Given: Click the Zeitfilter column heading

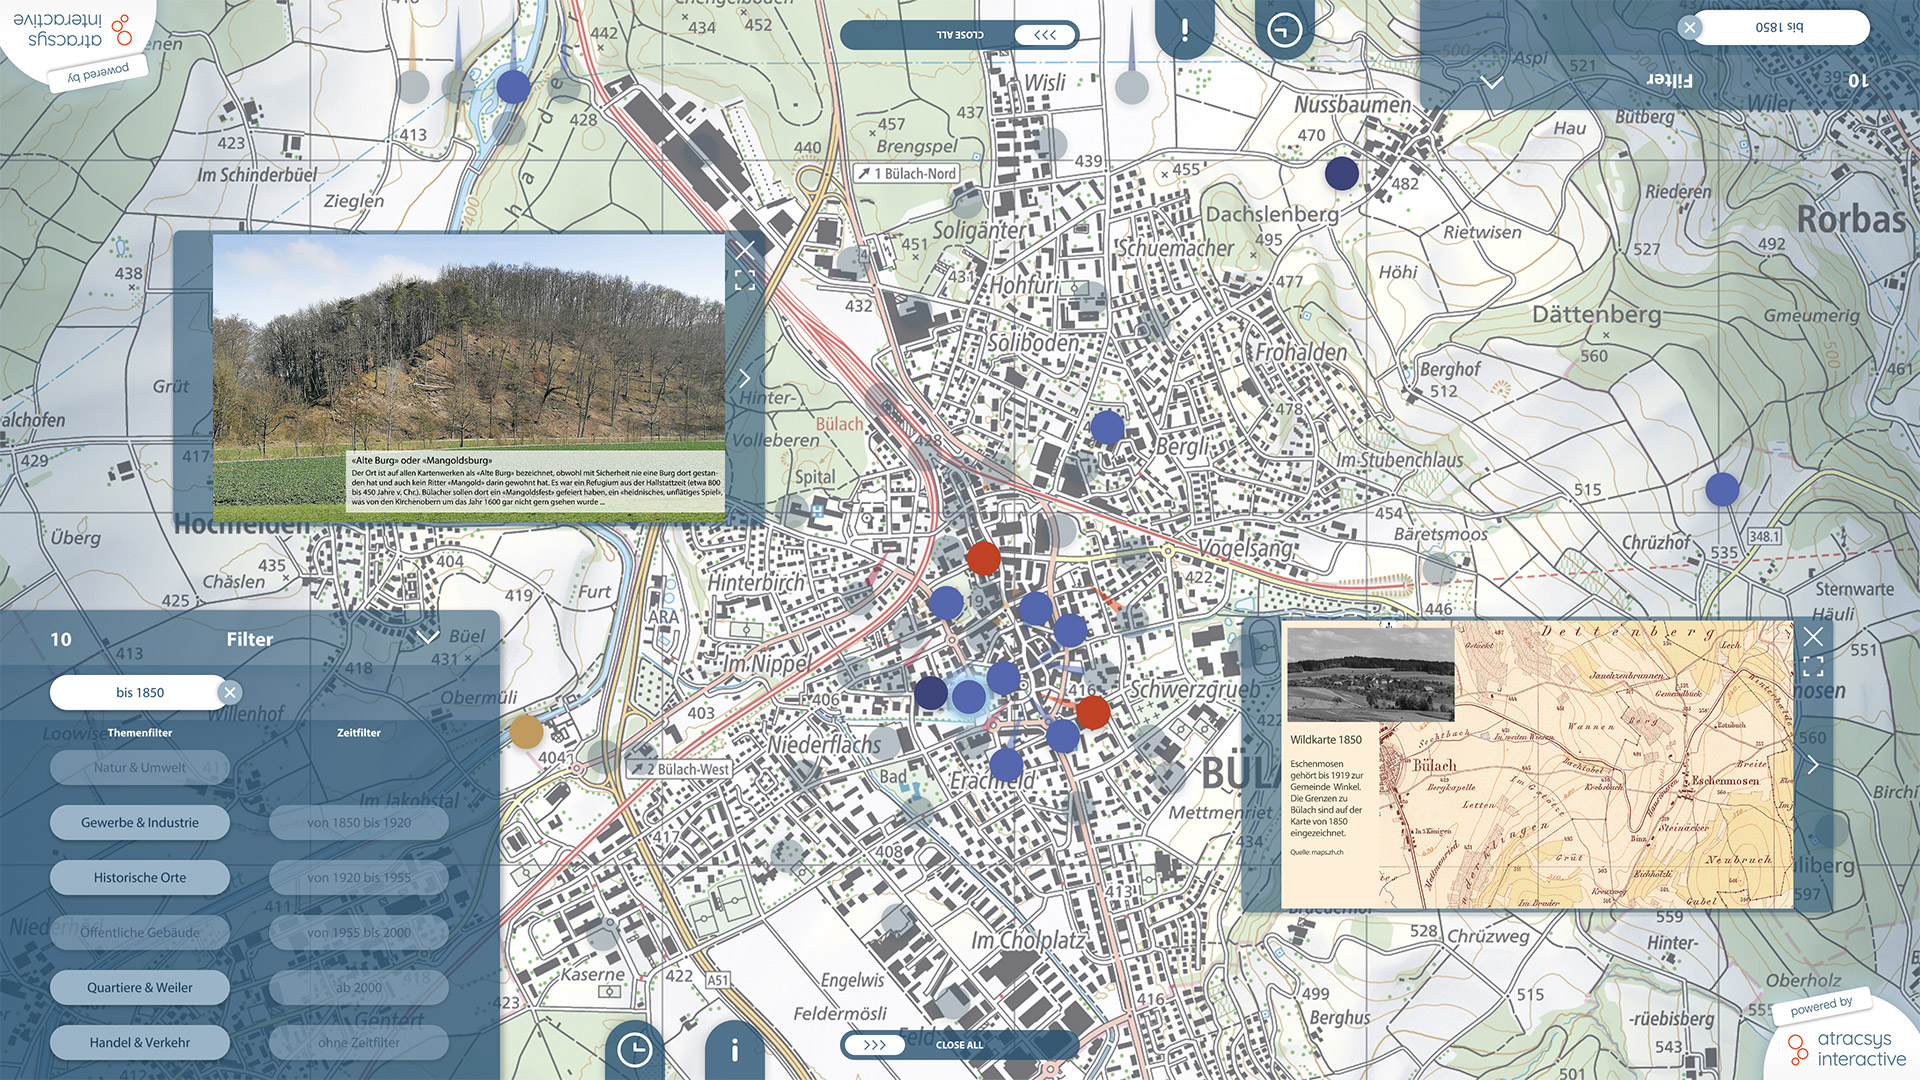Looking at the screenshot, I should pyautogui.click(x=359, y=733).
